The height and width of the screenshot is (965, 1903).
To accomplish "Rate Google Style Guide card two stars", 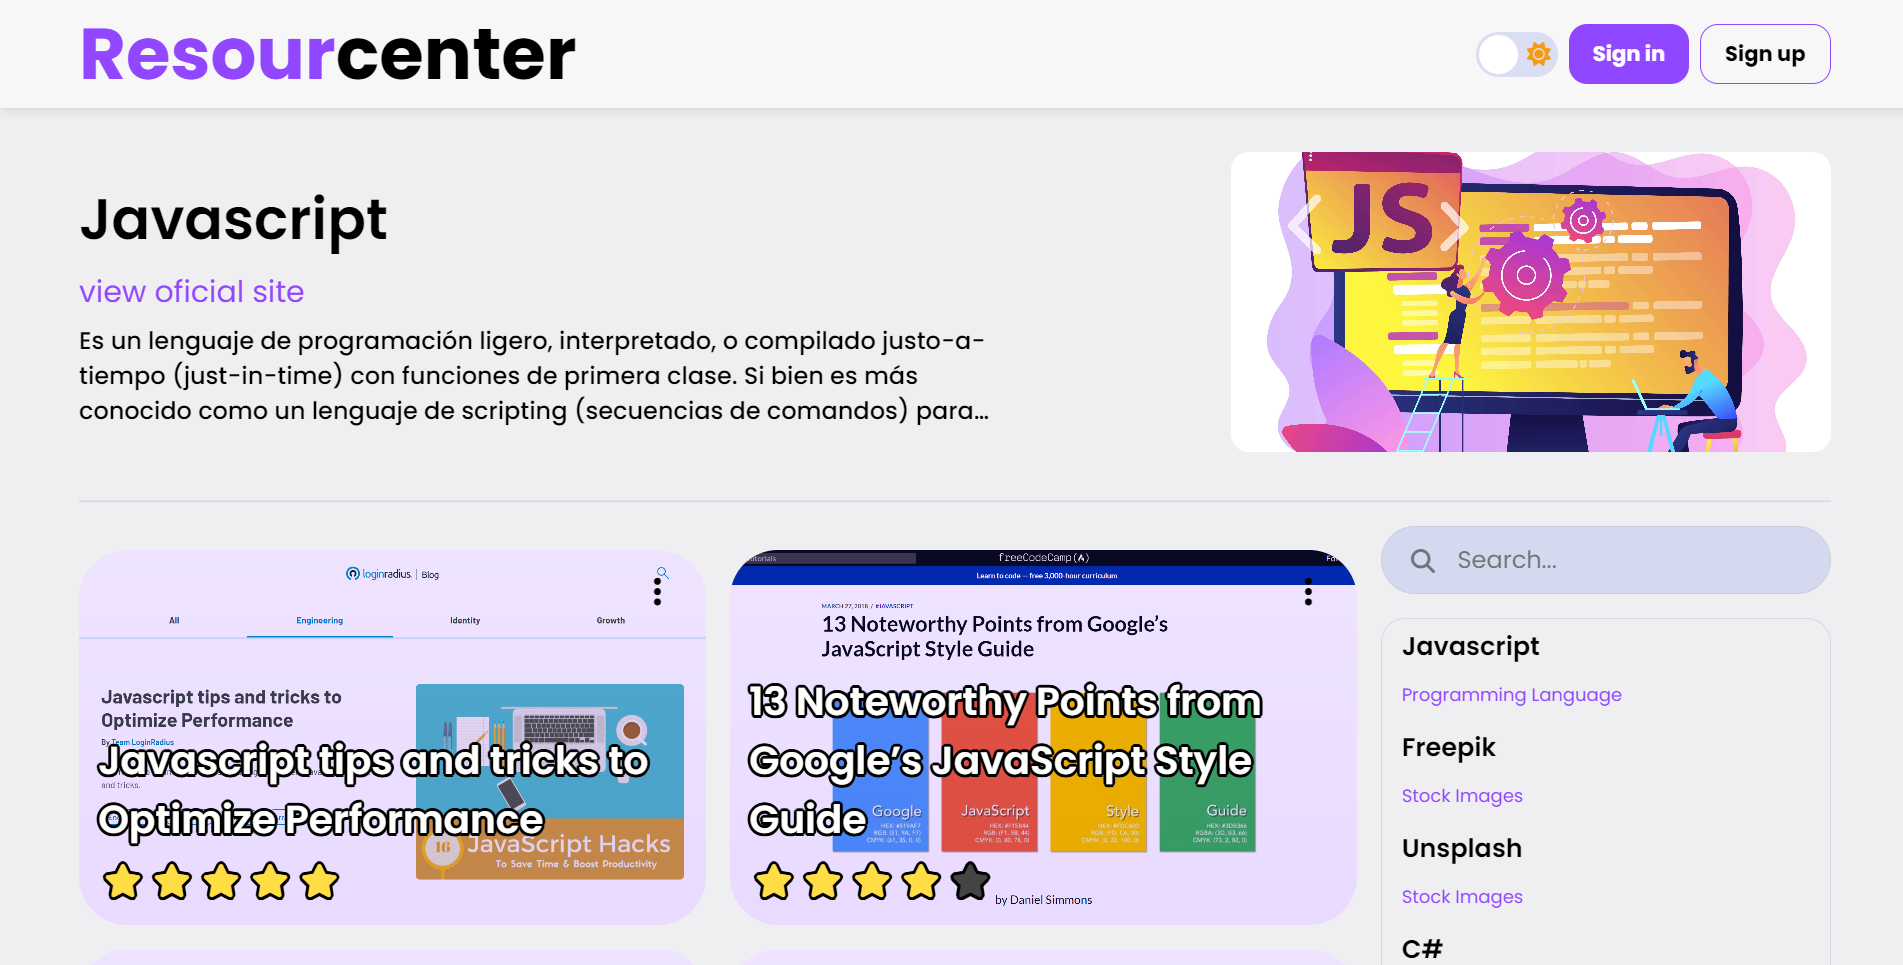I will tap(823, 881).
